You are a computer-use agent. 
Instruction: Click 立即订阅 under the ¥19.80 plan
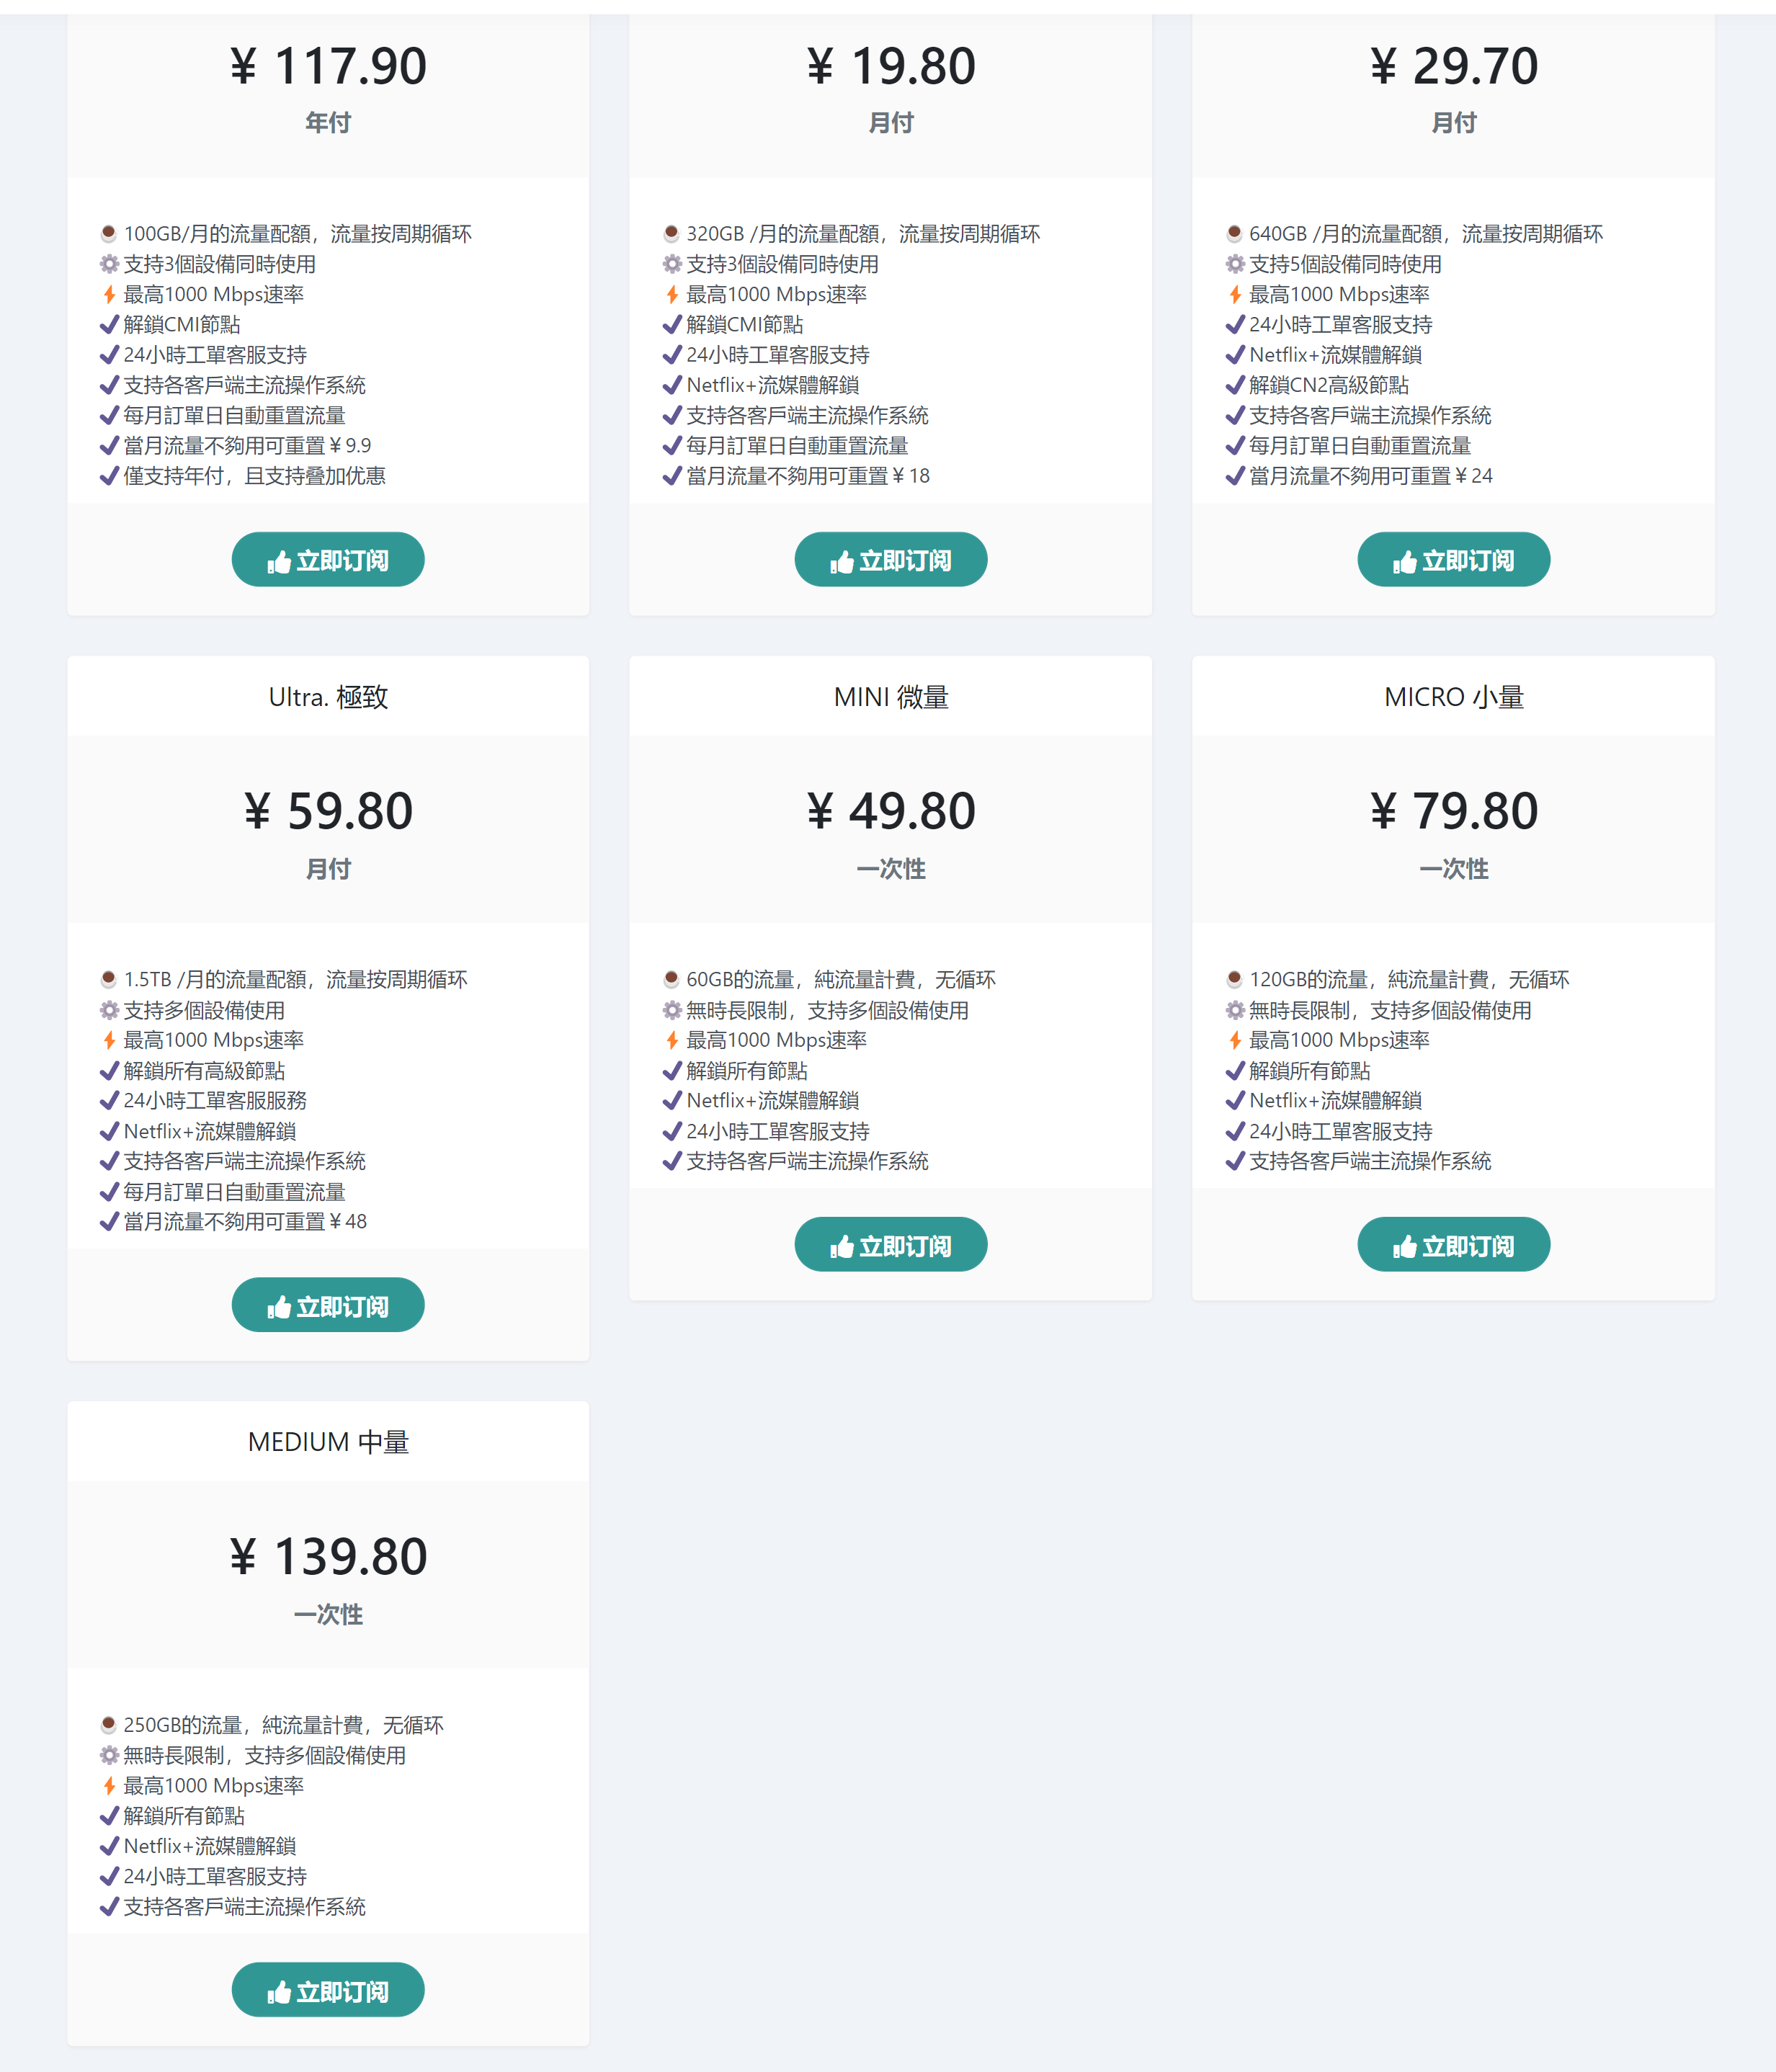click(890, 560)
